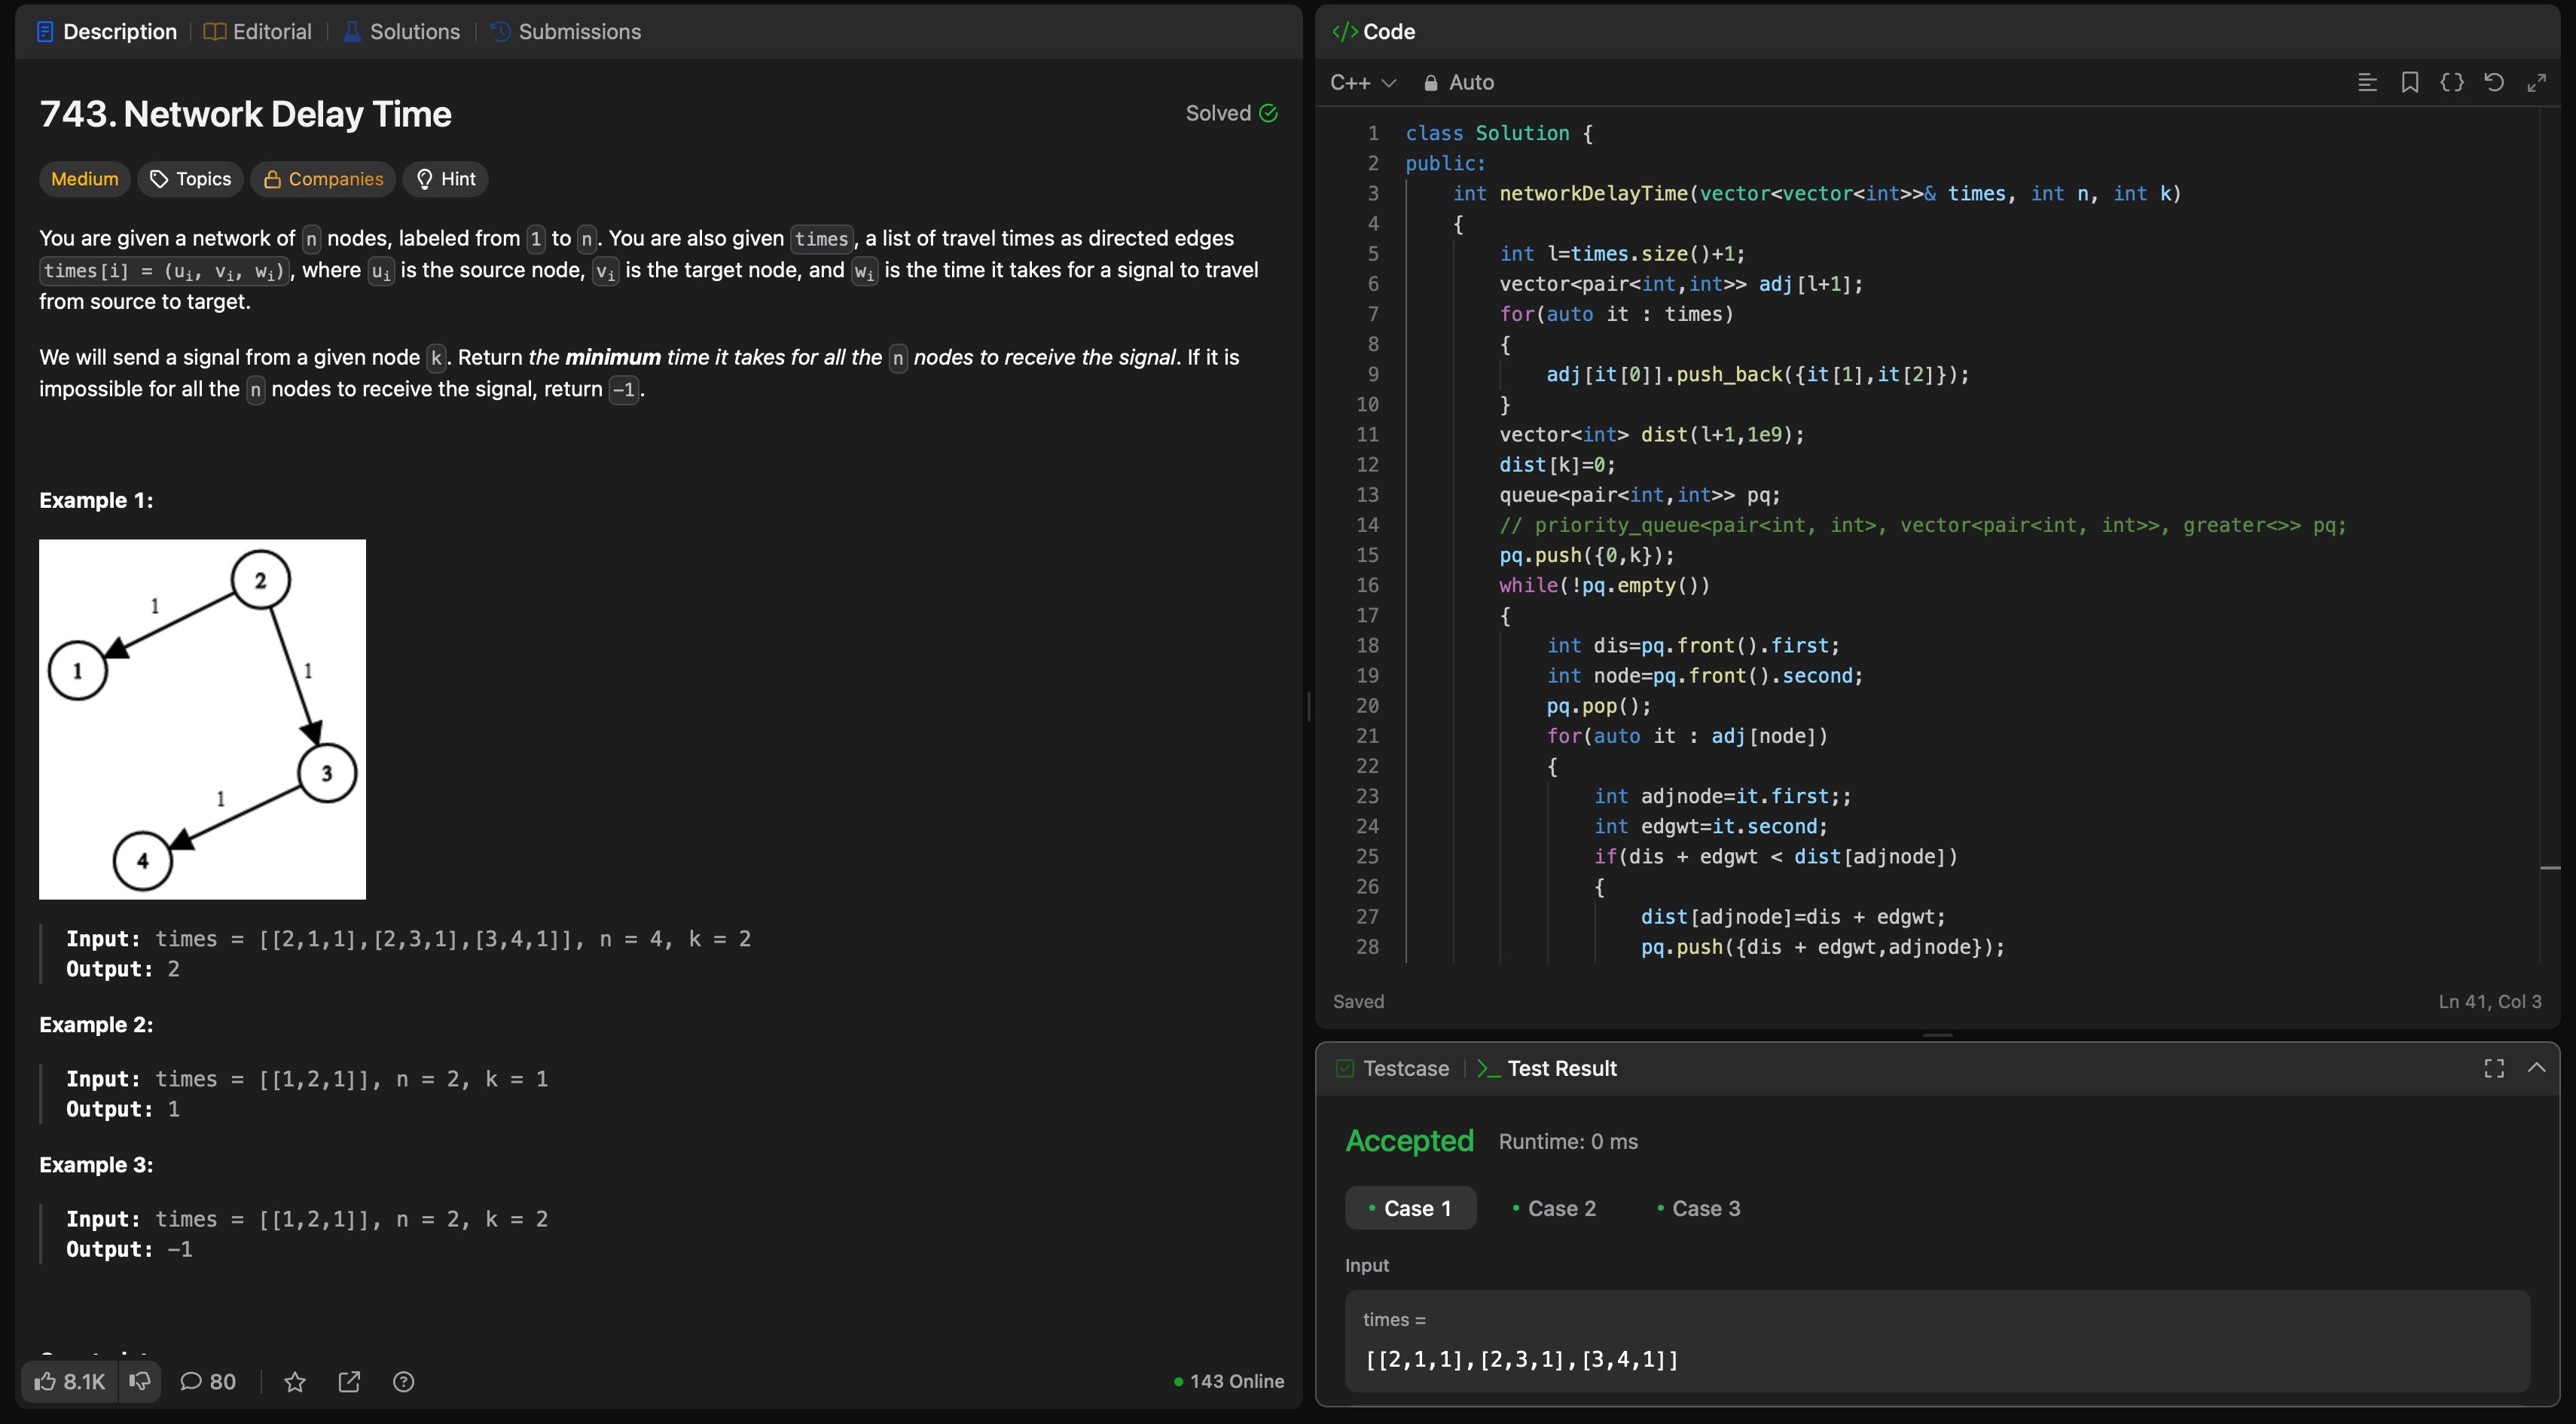Maximize the test result panel
The width and height of the screenshot is (2576, 1424).
pyautogui.click(x=2494, y=1068)
